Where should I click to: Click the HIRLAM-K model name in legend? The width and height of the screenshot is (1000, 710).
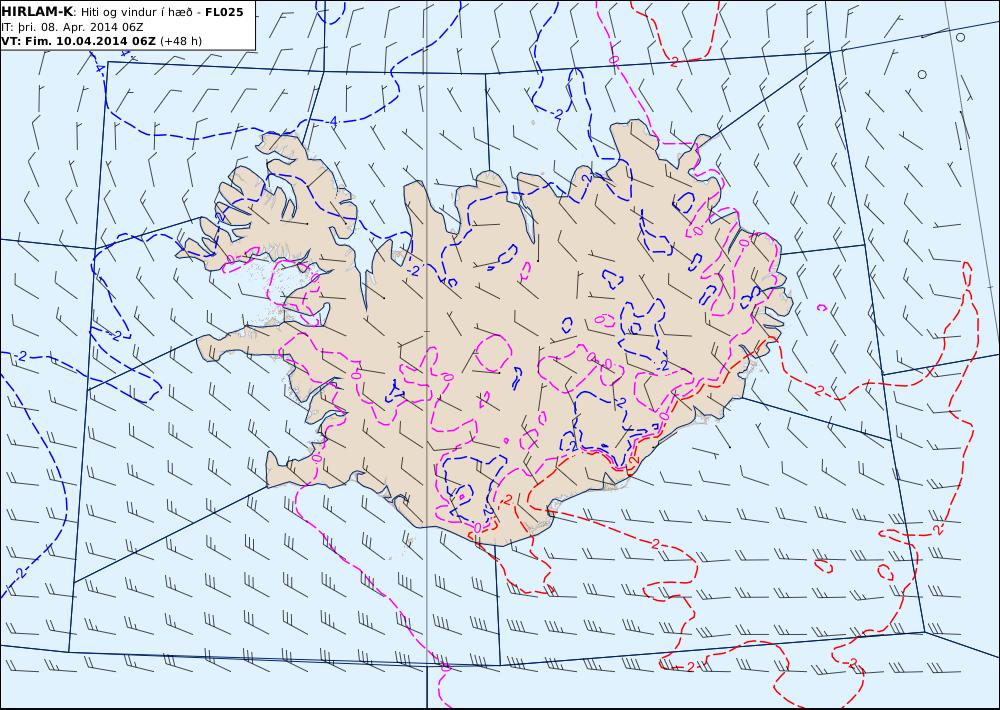coord(37,12)
